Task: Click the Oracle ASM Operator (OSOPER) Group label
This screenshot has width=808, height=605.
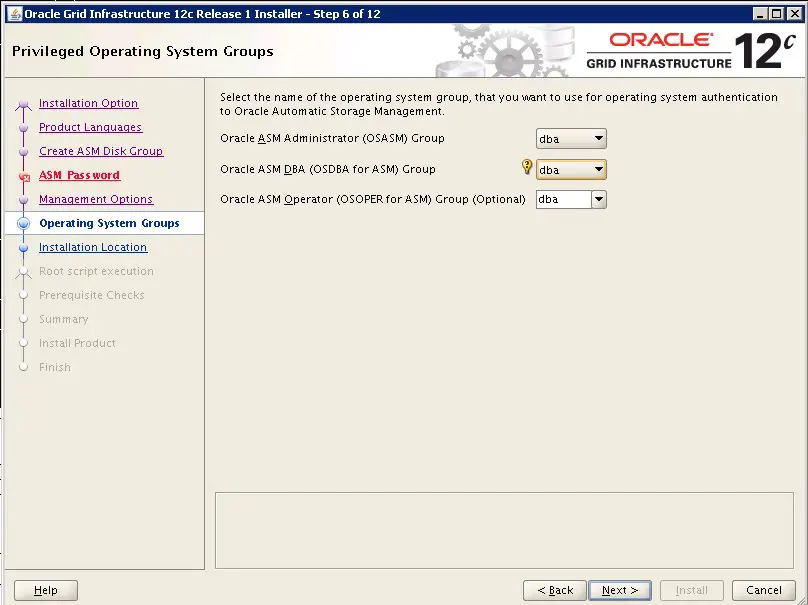Action: tap(373, 199)
